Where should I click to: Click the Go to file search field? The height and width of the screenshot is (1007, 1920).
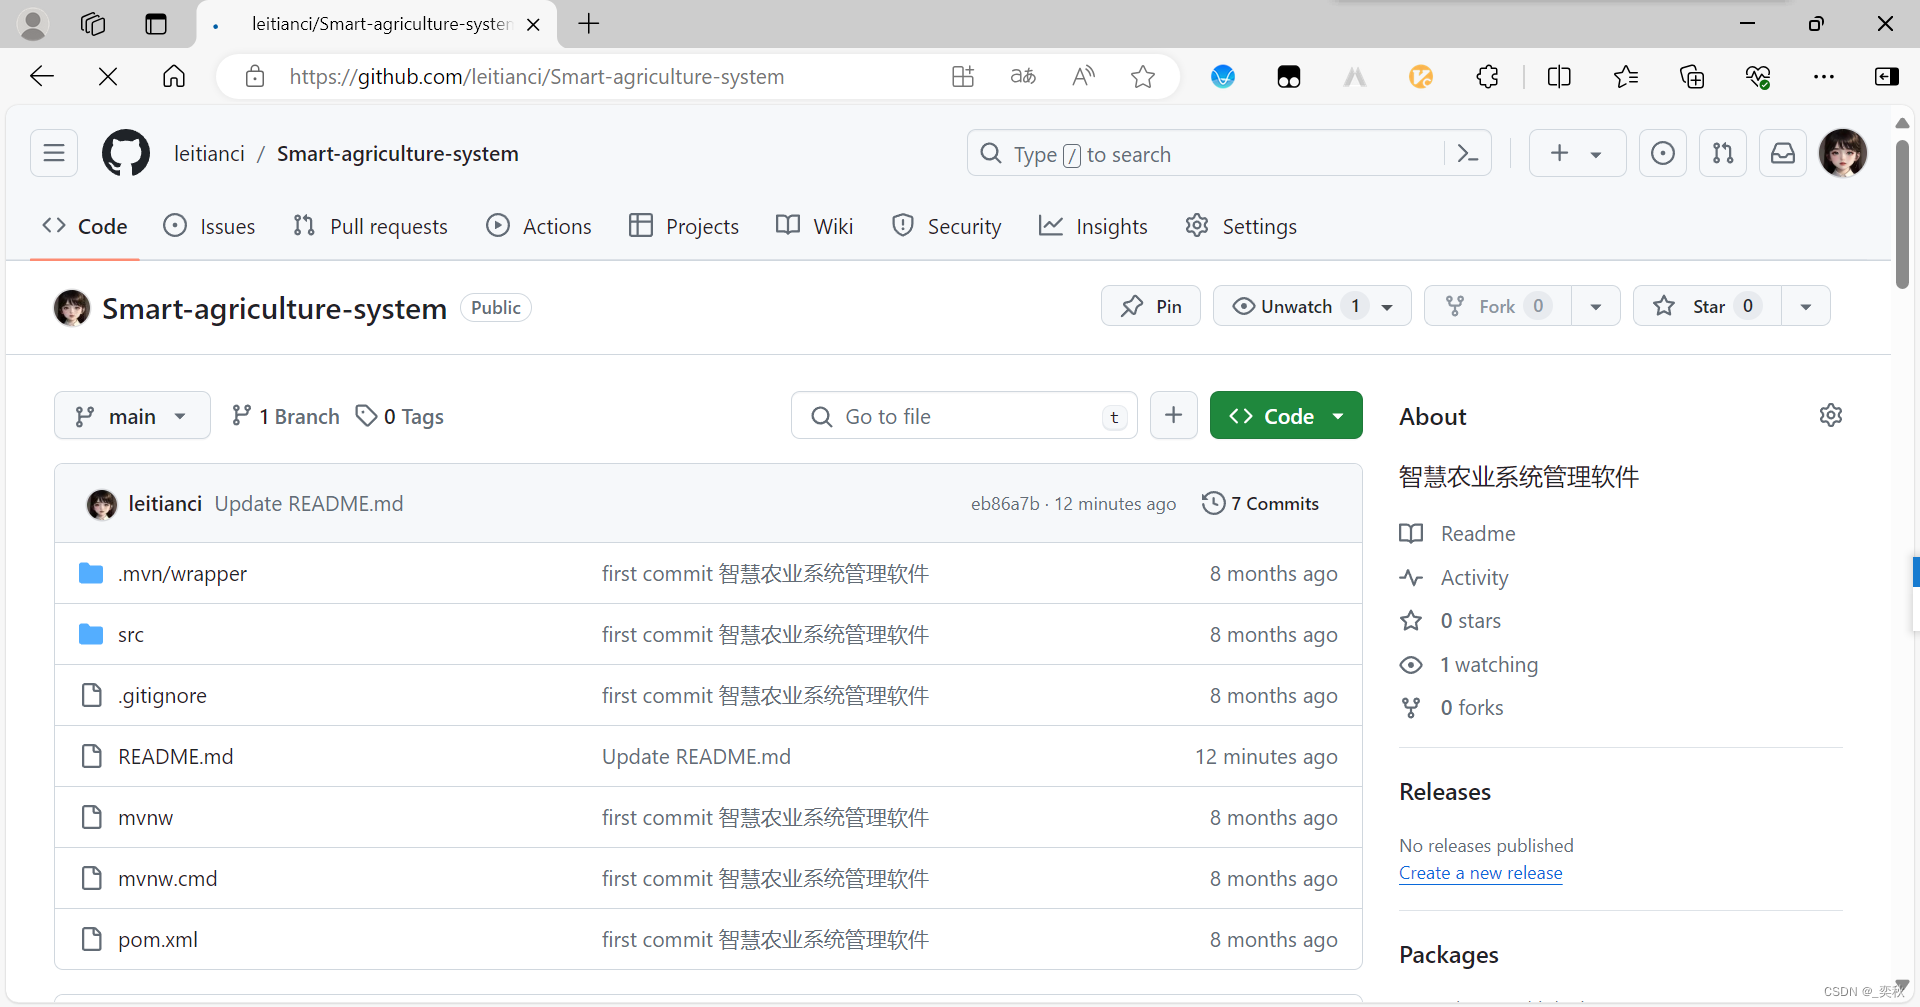(x=964, y=415)
